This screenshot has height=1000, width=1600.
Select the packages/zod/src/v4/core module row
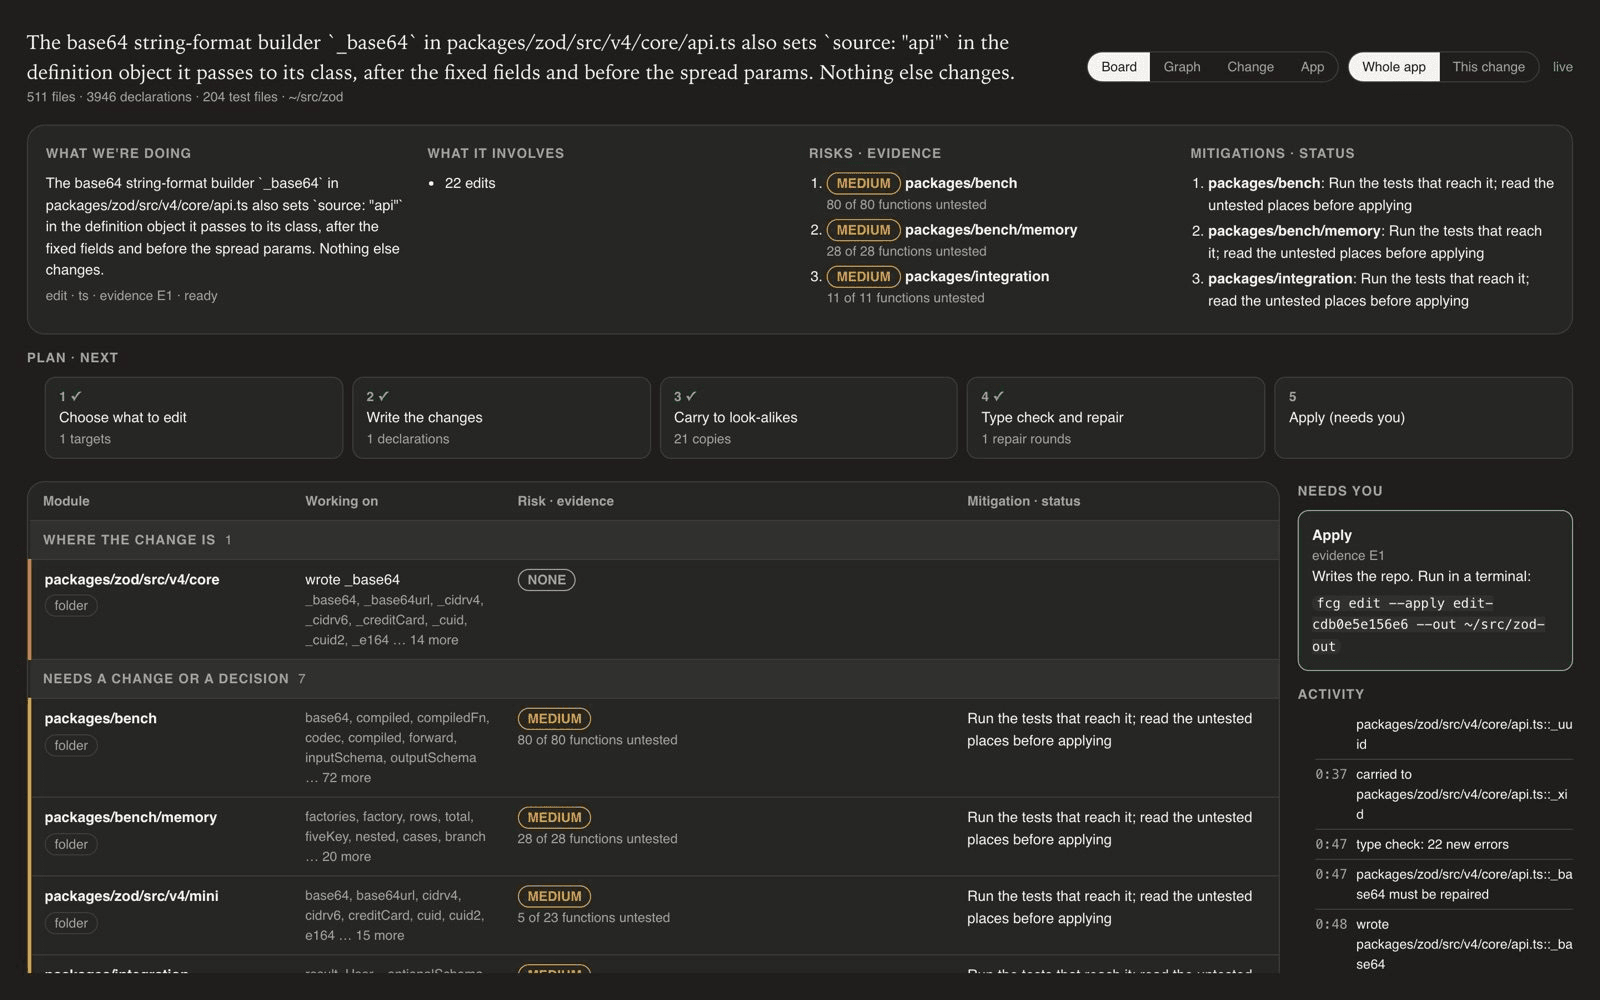coord(653,609)
